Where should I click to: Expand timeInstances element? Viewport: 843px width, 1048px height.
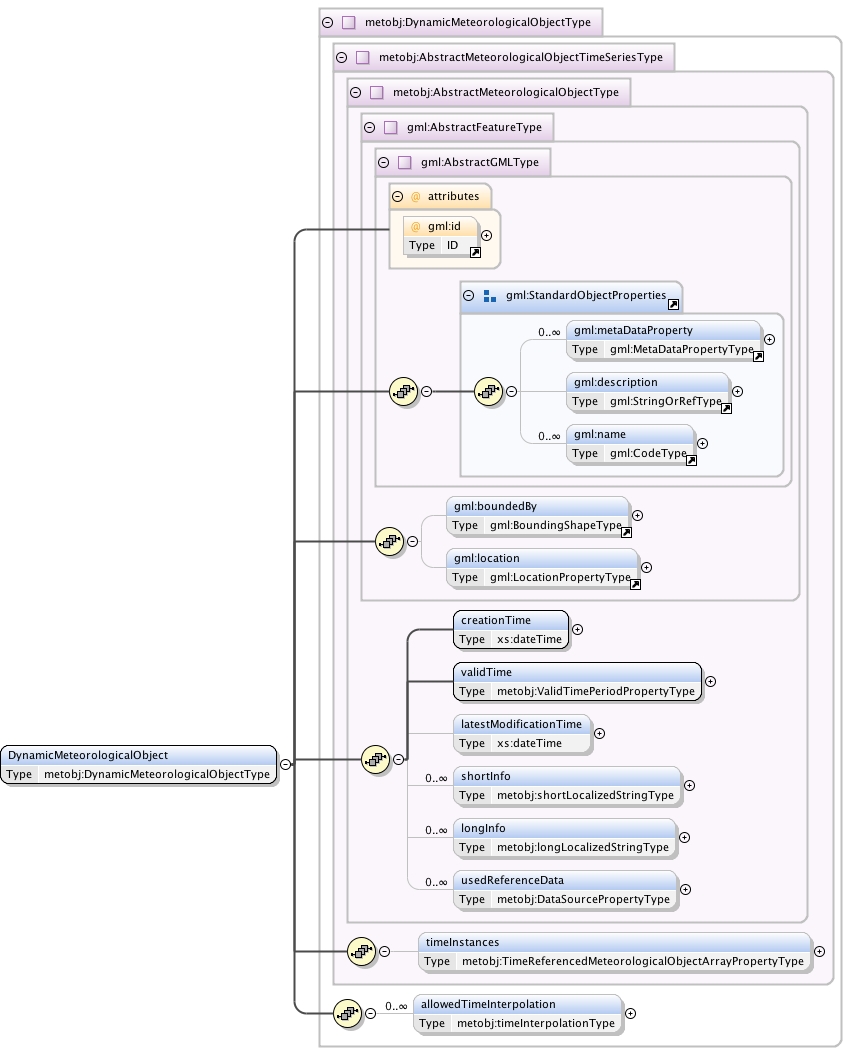(820, 951)
